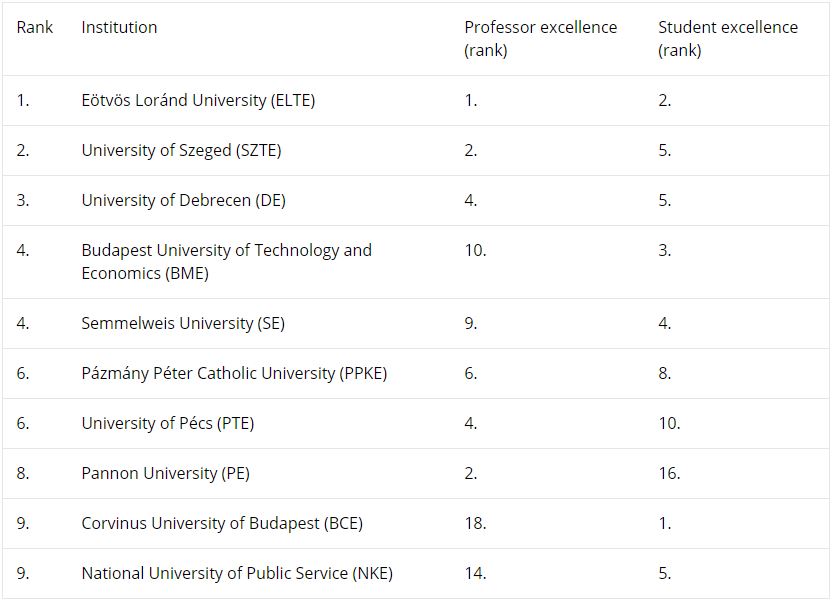Screen dimensions: 833x602
Task: Click University of Debrecen (DE) entry
Action: [x=183, y=200]
